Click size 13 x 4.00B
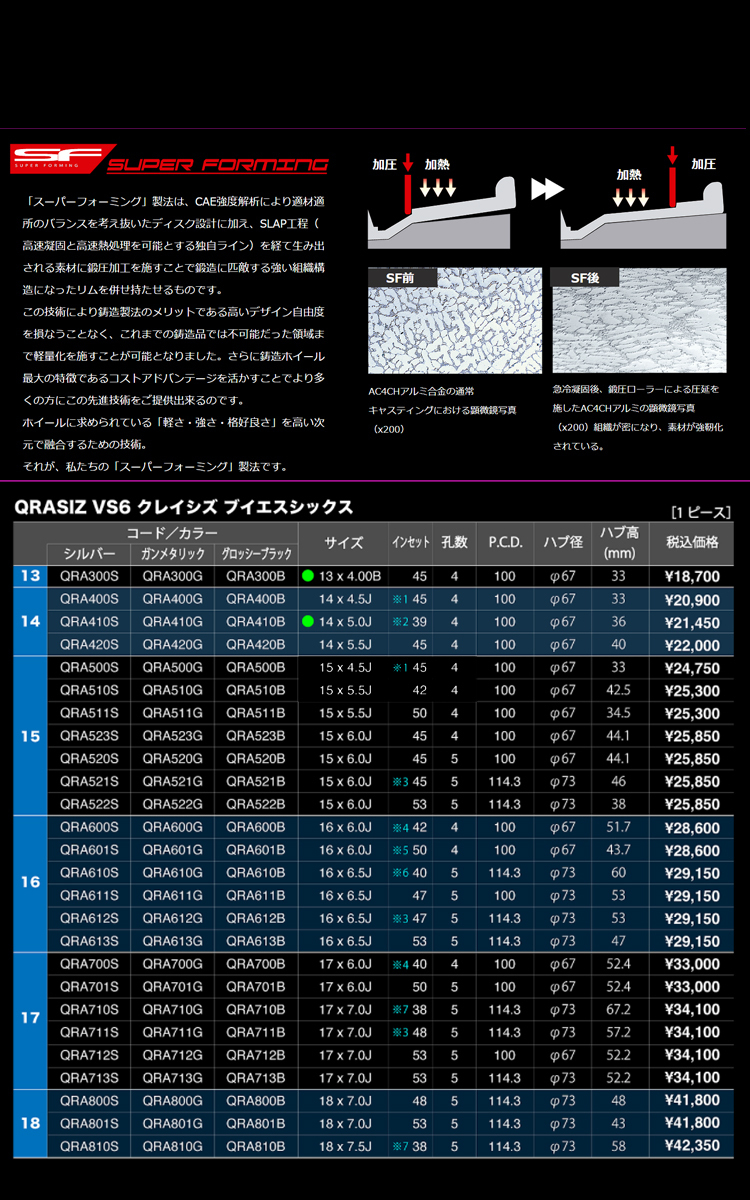The height and width of the screenshot is (1200, 750). pyautogui.click(x=350, y=576)
